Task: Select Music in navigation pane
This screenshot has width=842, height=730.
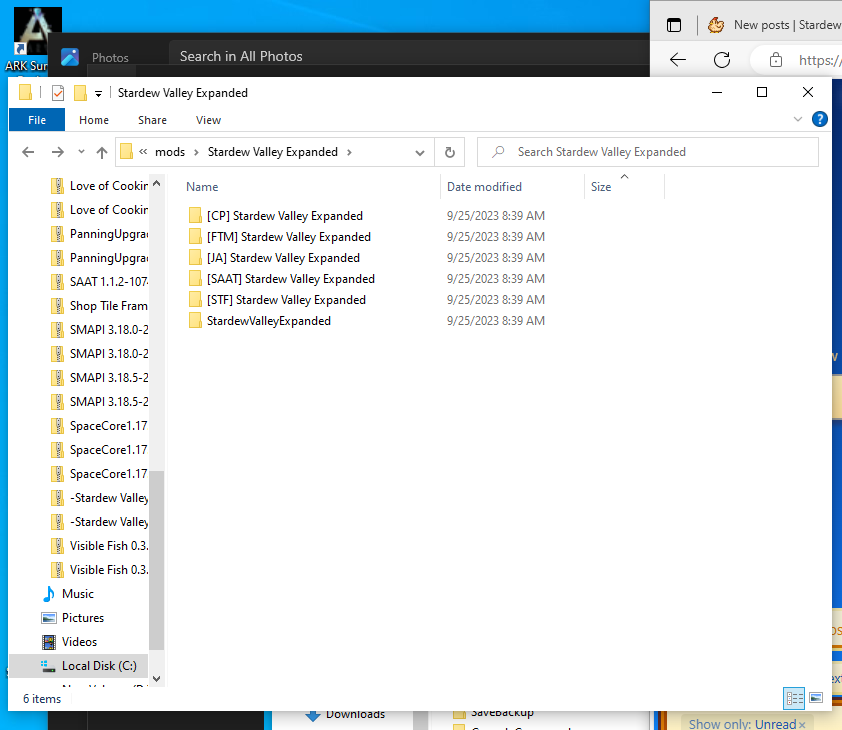Action: 78,594
